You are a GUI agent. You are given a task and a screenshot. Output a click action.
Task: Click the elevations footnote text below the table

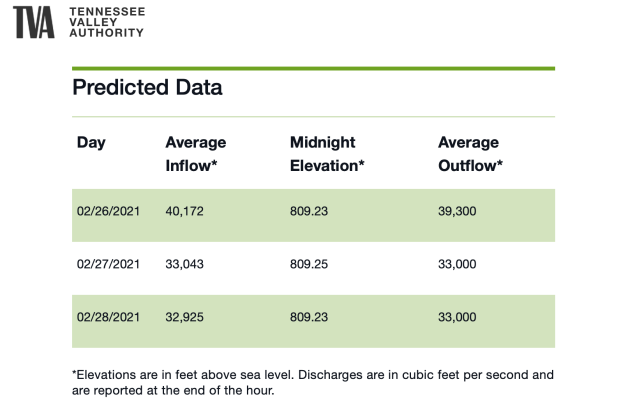tap(312, 382)
